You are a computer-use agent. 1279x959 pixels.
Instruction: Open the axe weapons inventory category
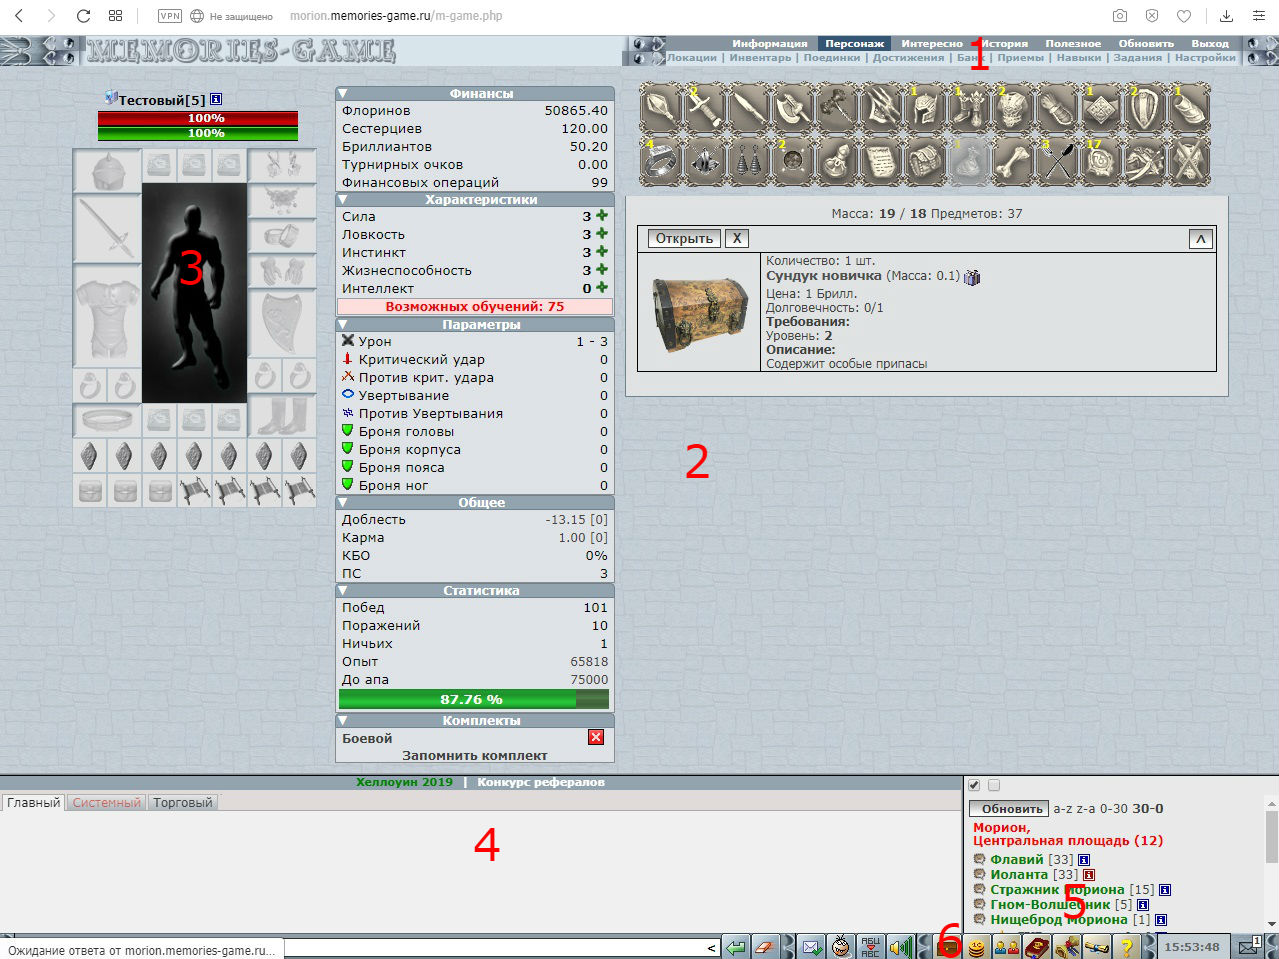pos(792,107)
